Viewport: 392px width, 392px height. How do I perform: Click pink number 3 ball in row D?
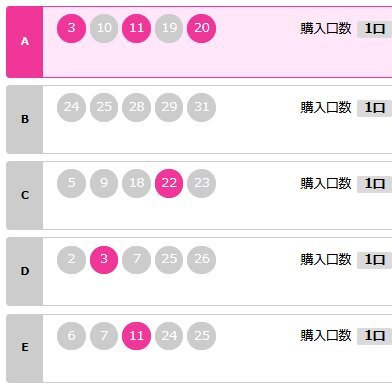(x=104, y=259)
